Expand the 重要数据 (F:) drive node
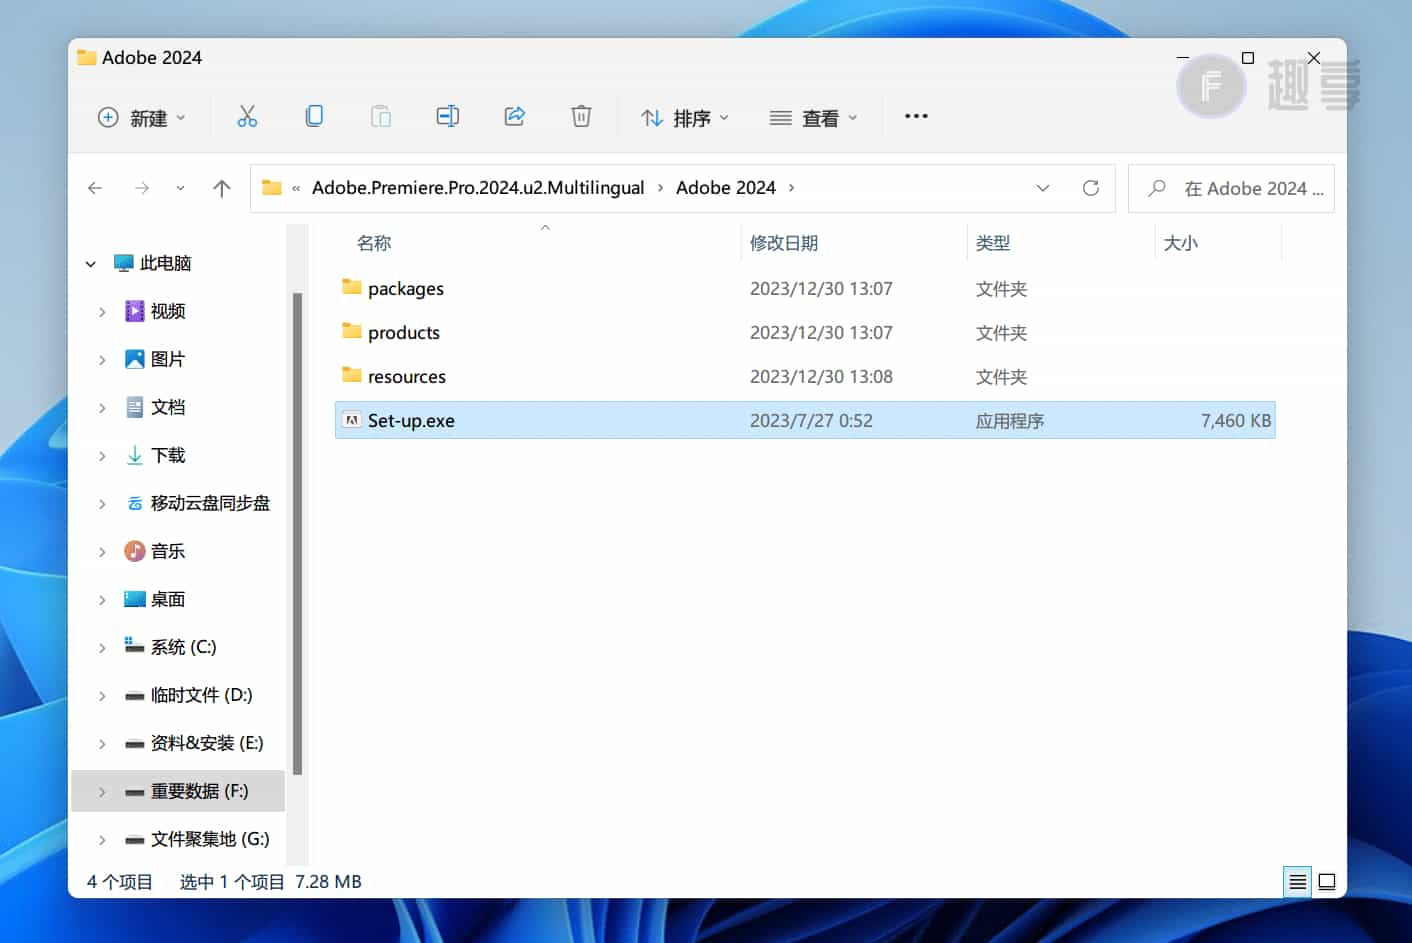Viewport: 1412px width, 943px height. click(102, 792)
